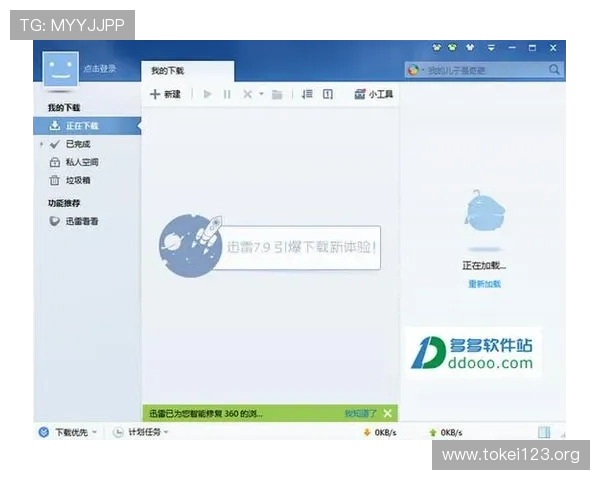This screenshot has width=600, height=480.
Task: Click the search magnifier icon
Action: pos(555,70)
